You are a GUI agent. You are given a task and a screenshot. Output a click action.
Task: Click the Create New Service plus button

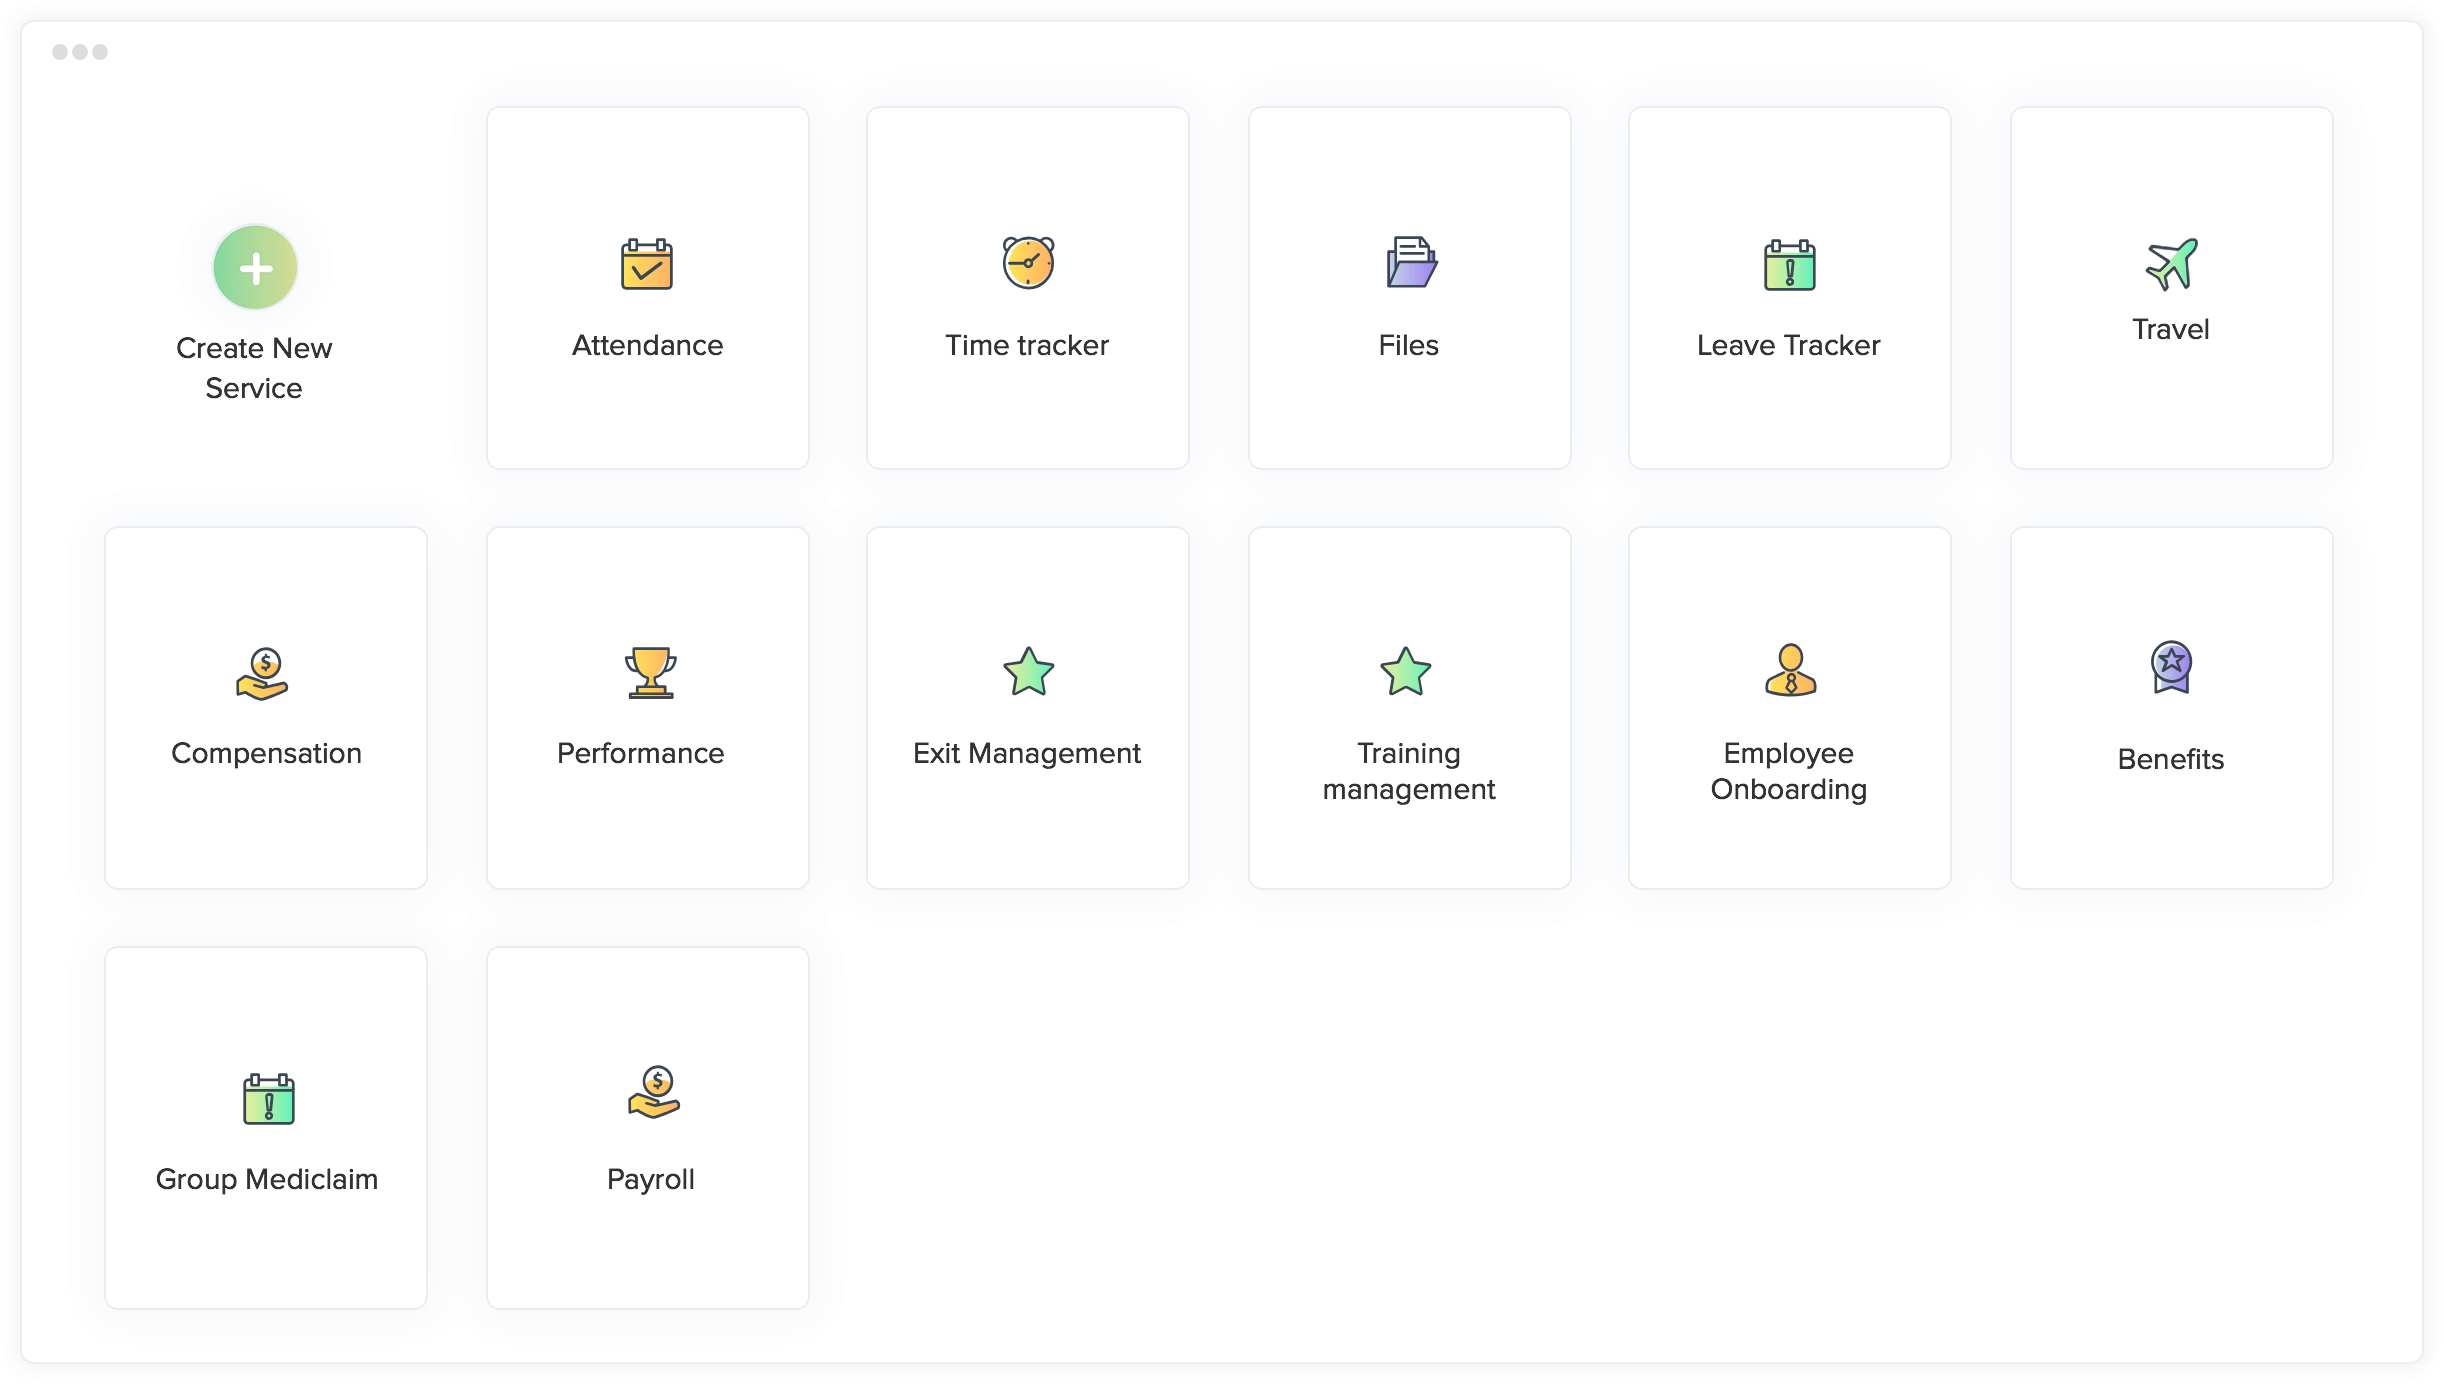pyautogui.click(x=255, y=267)
